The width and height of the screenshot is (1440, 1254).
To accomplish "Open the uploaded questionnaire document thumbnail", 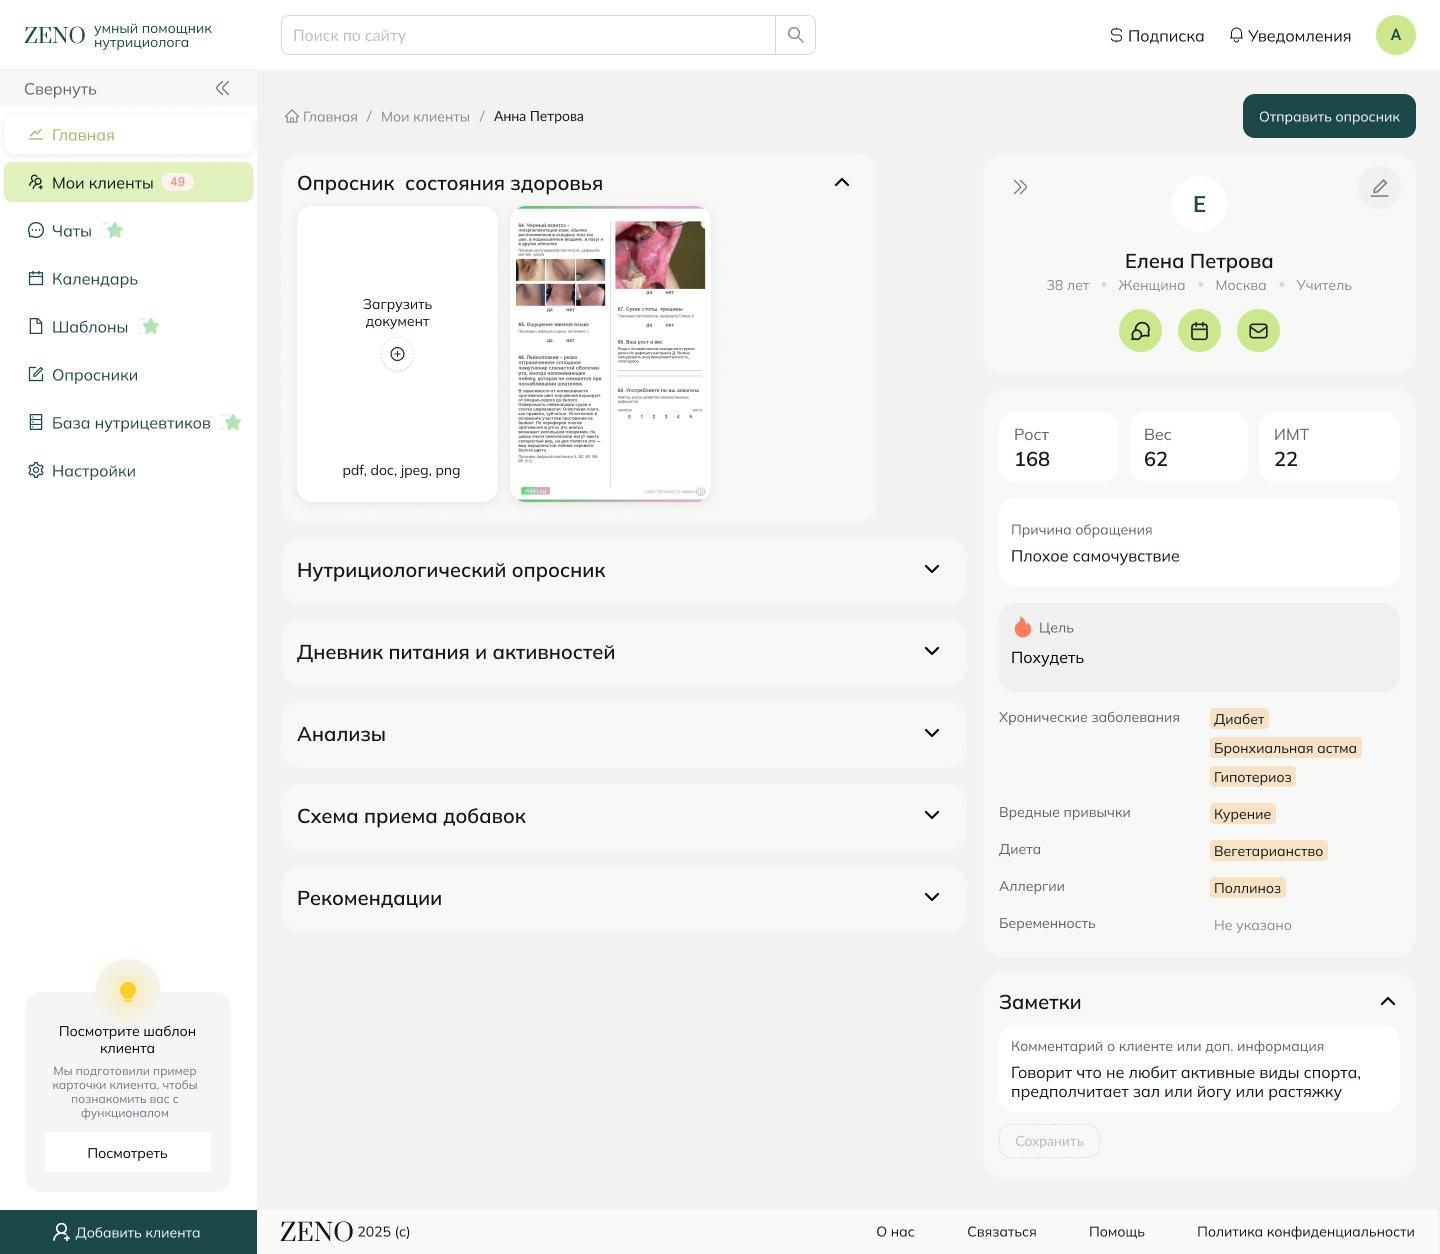I will [x=610, y=354].
